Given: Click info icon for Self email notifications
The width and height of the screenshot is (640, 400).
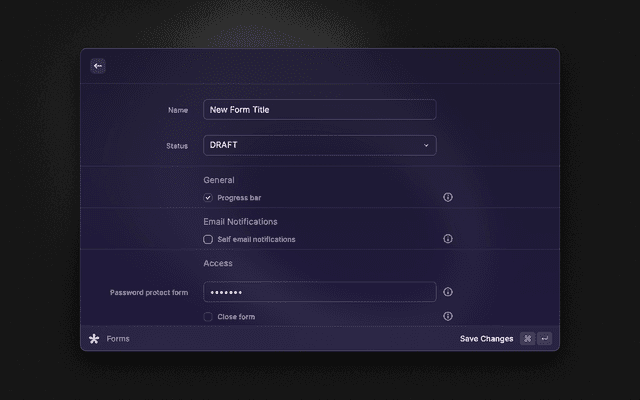Looking at the screenshot, I should pyautogui.click(x=448, y=239).
